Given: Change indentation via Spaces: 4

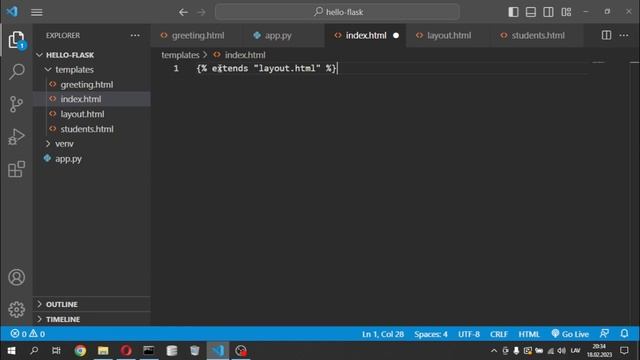Looking at the screenshot, I should point(431,334).
